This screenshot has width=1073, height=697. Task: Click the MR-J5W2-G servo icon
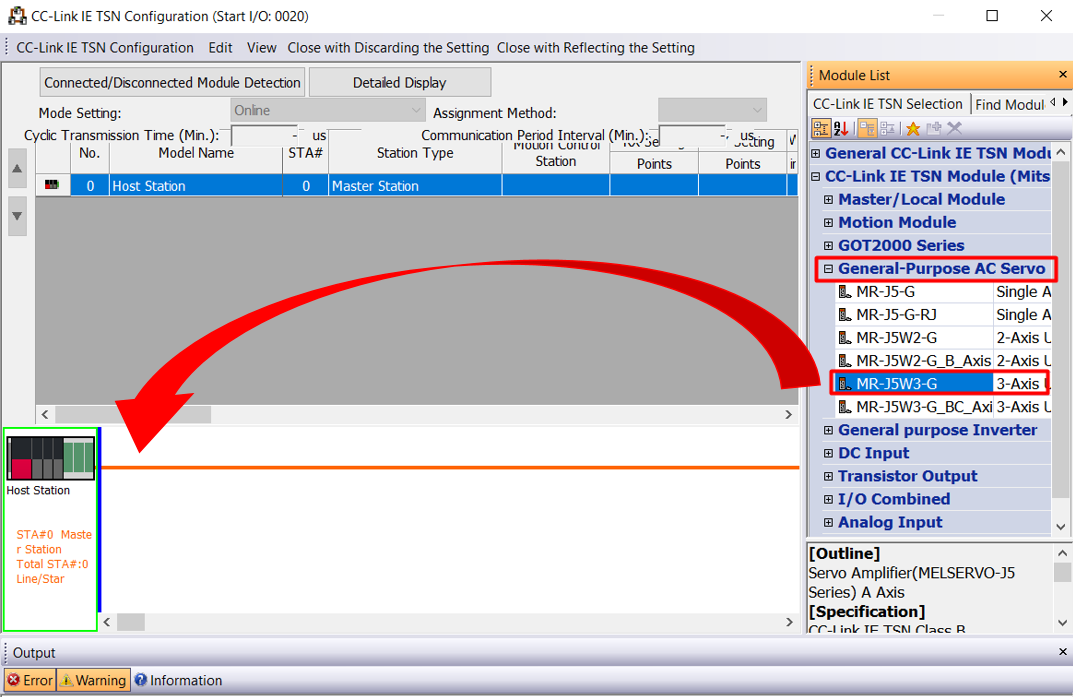[x=845, y=338]
